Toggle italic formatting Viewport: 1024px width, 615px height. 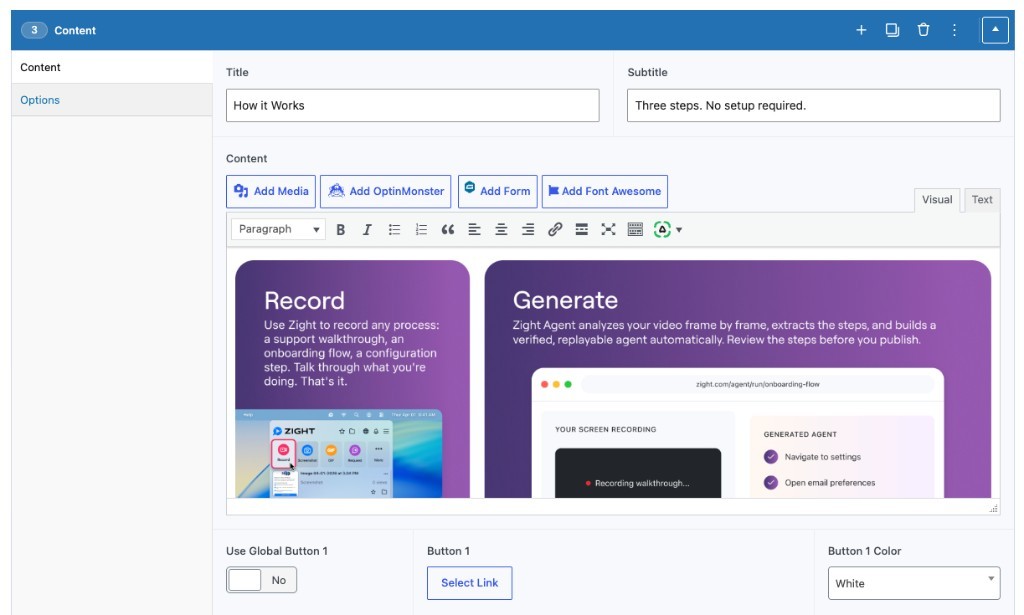367,229
